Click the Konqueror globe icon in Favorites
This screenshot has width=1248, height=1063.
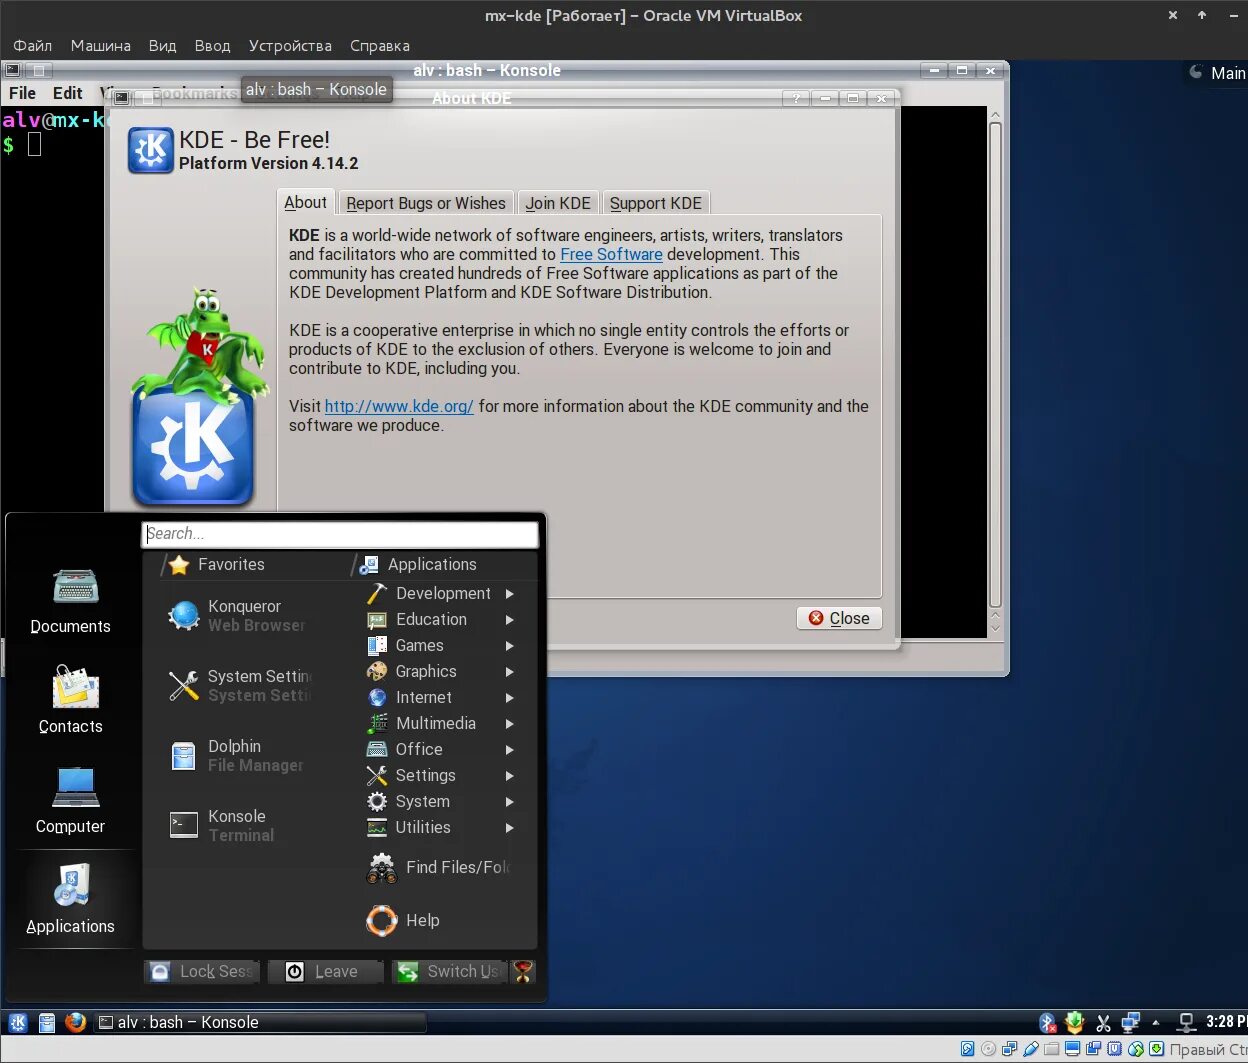click(x=183, y=616)
